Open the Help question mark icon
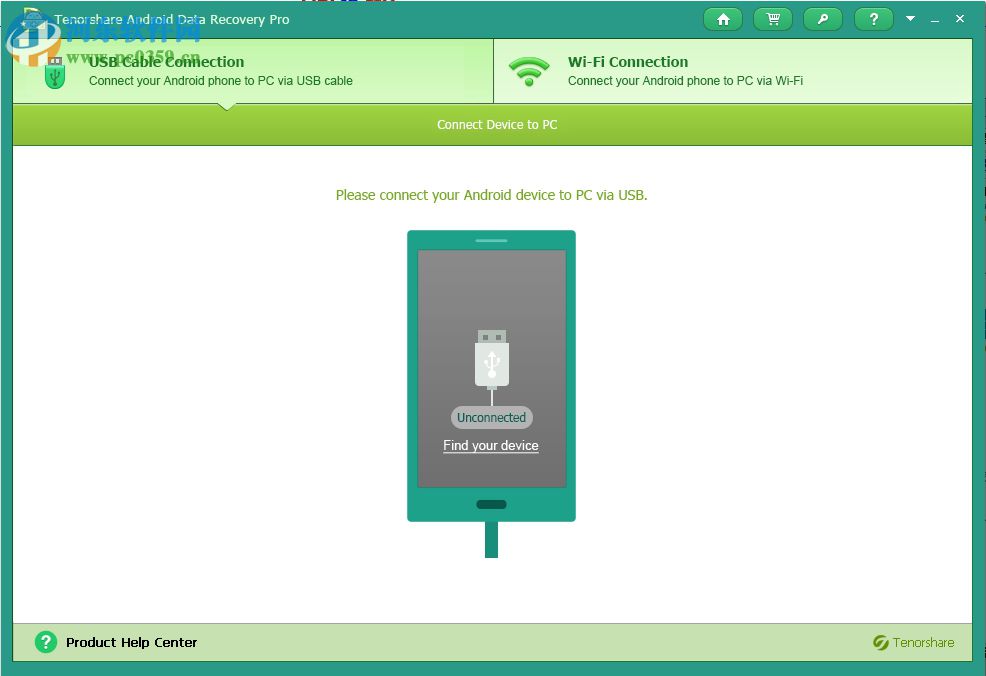The image size is (986, 676). point(873,18)
